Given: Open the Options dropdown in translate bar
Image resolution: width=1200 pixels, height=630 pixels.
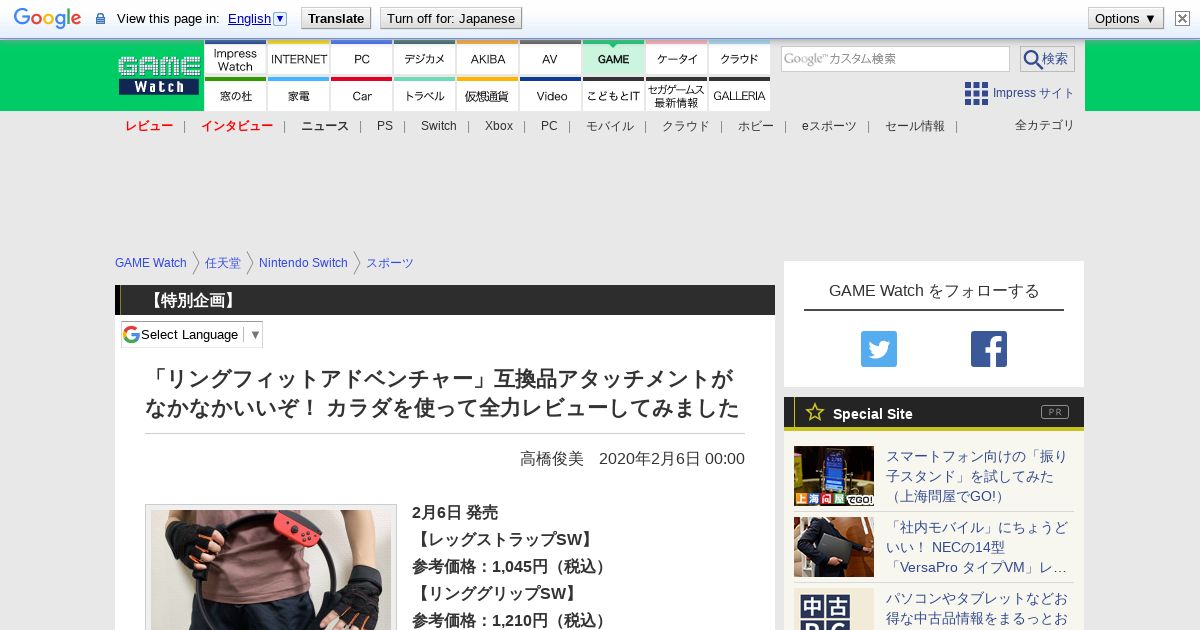Looking at the screenshot, I should pyautogui.click(x=1125, y=18).
